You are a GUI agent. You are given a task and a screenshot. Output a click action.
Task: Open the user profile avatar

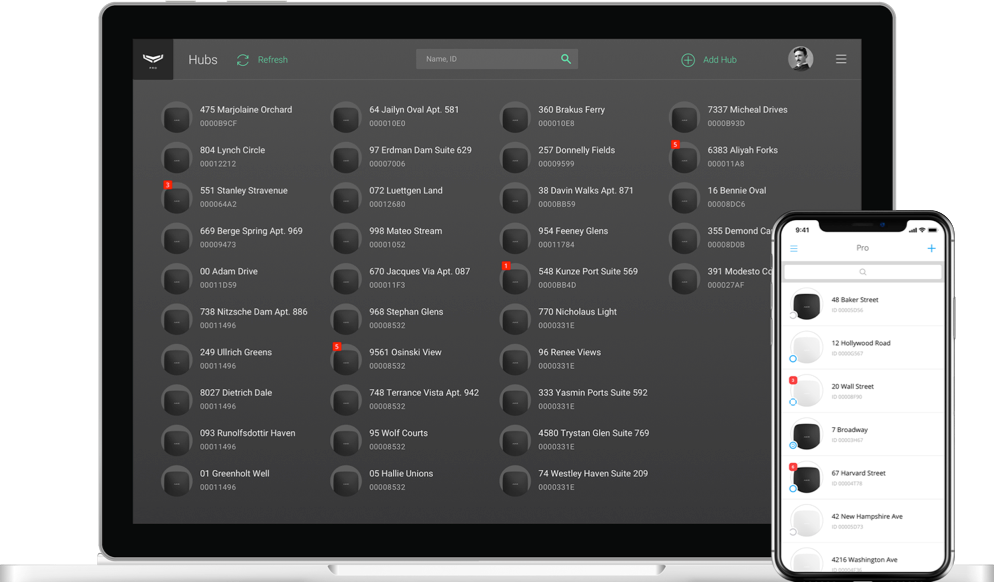[800, 59]
